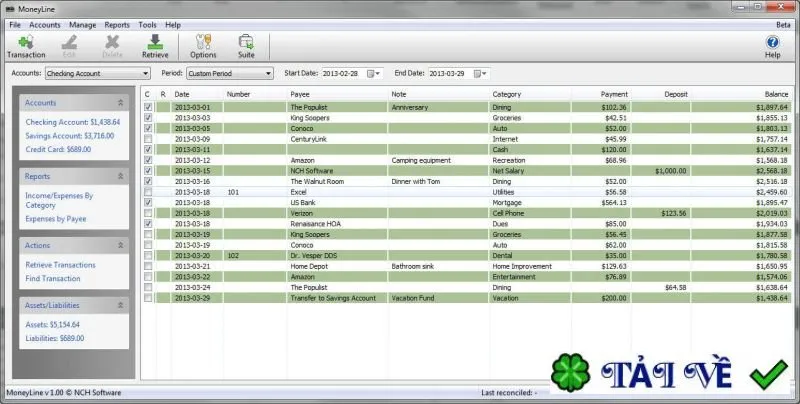Open the Help menu

173,25
